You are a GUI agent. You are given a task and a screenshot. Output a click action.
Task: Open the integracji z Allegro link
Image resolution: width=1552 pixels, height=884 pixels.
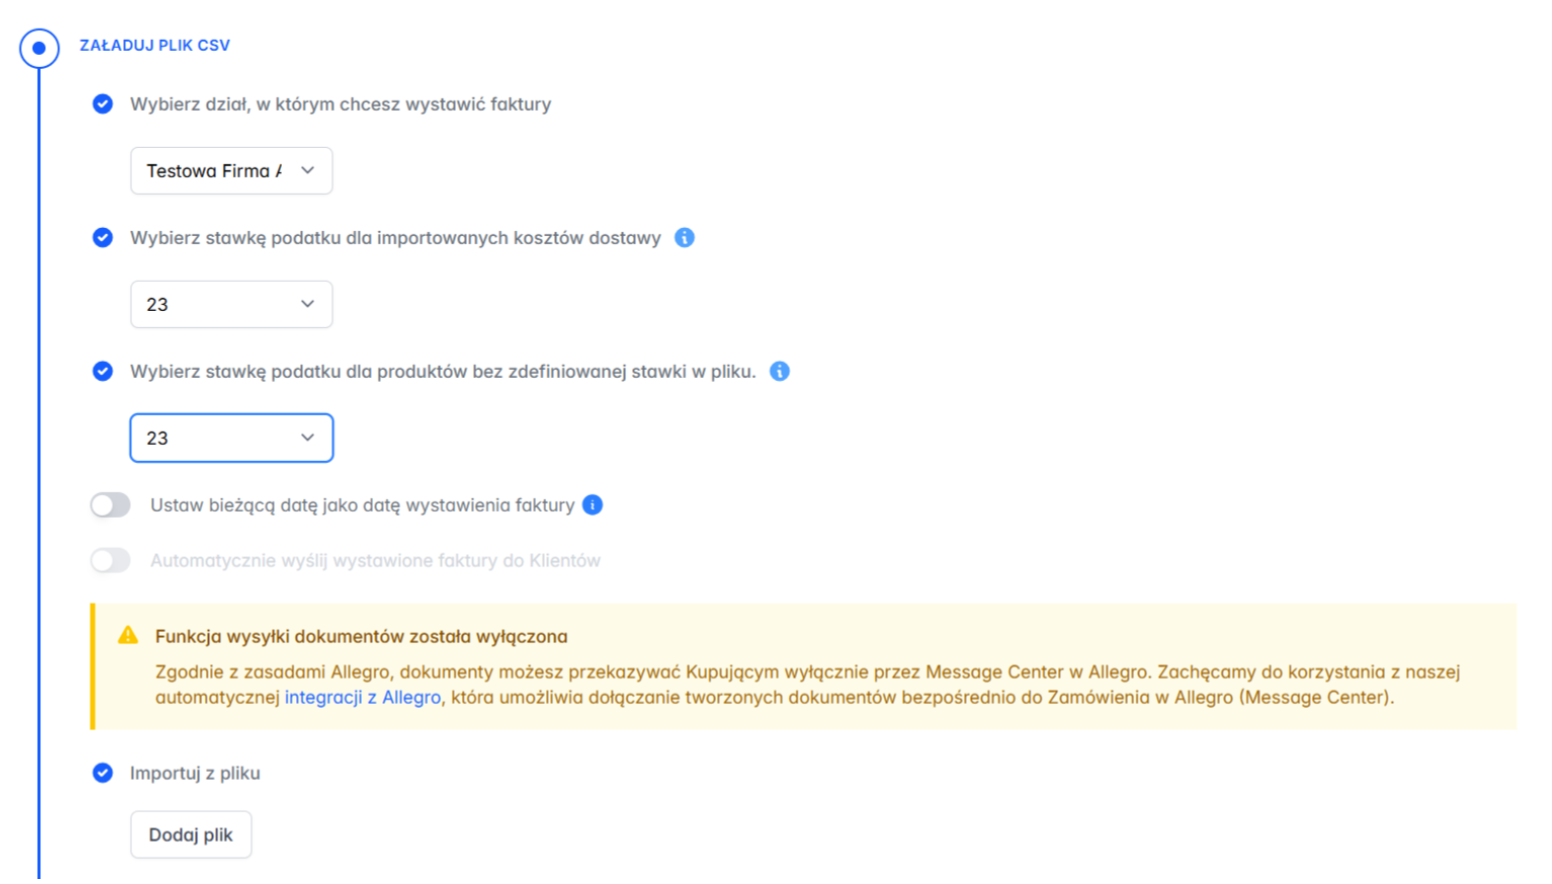click(x=362, y=698)
